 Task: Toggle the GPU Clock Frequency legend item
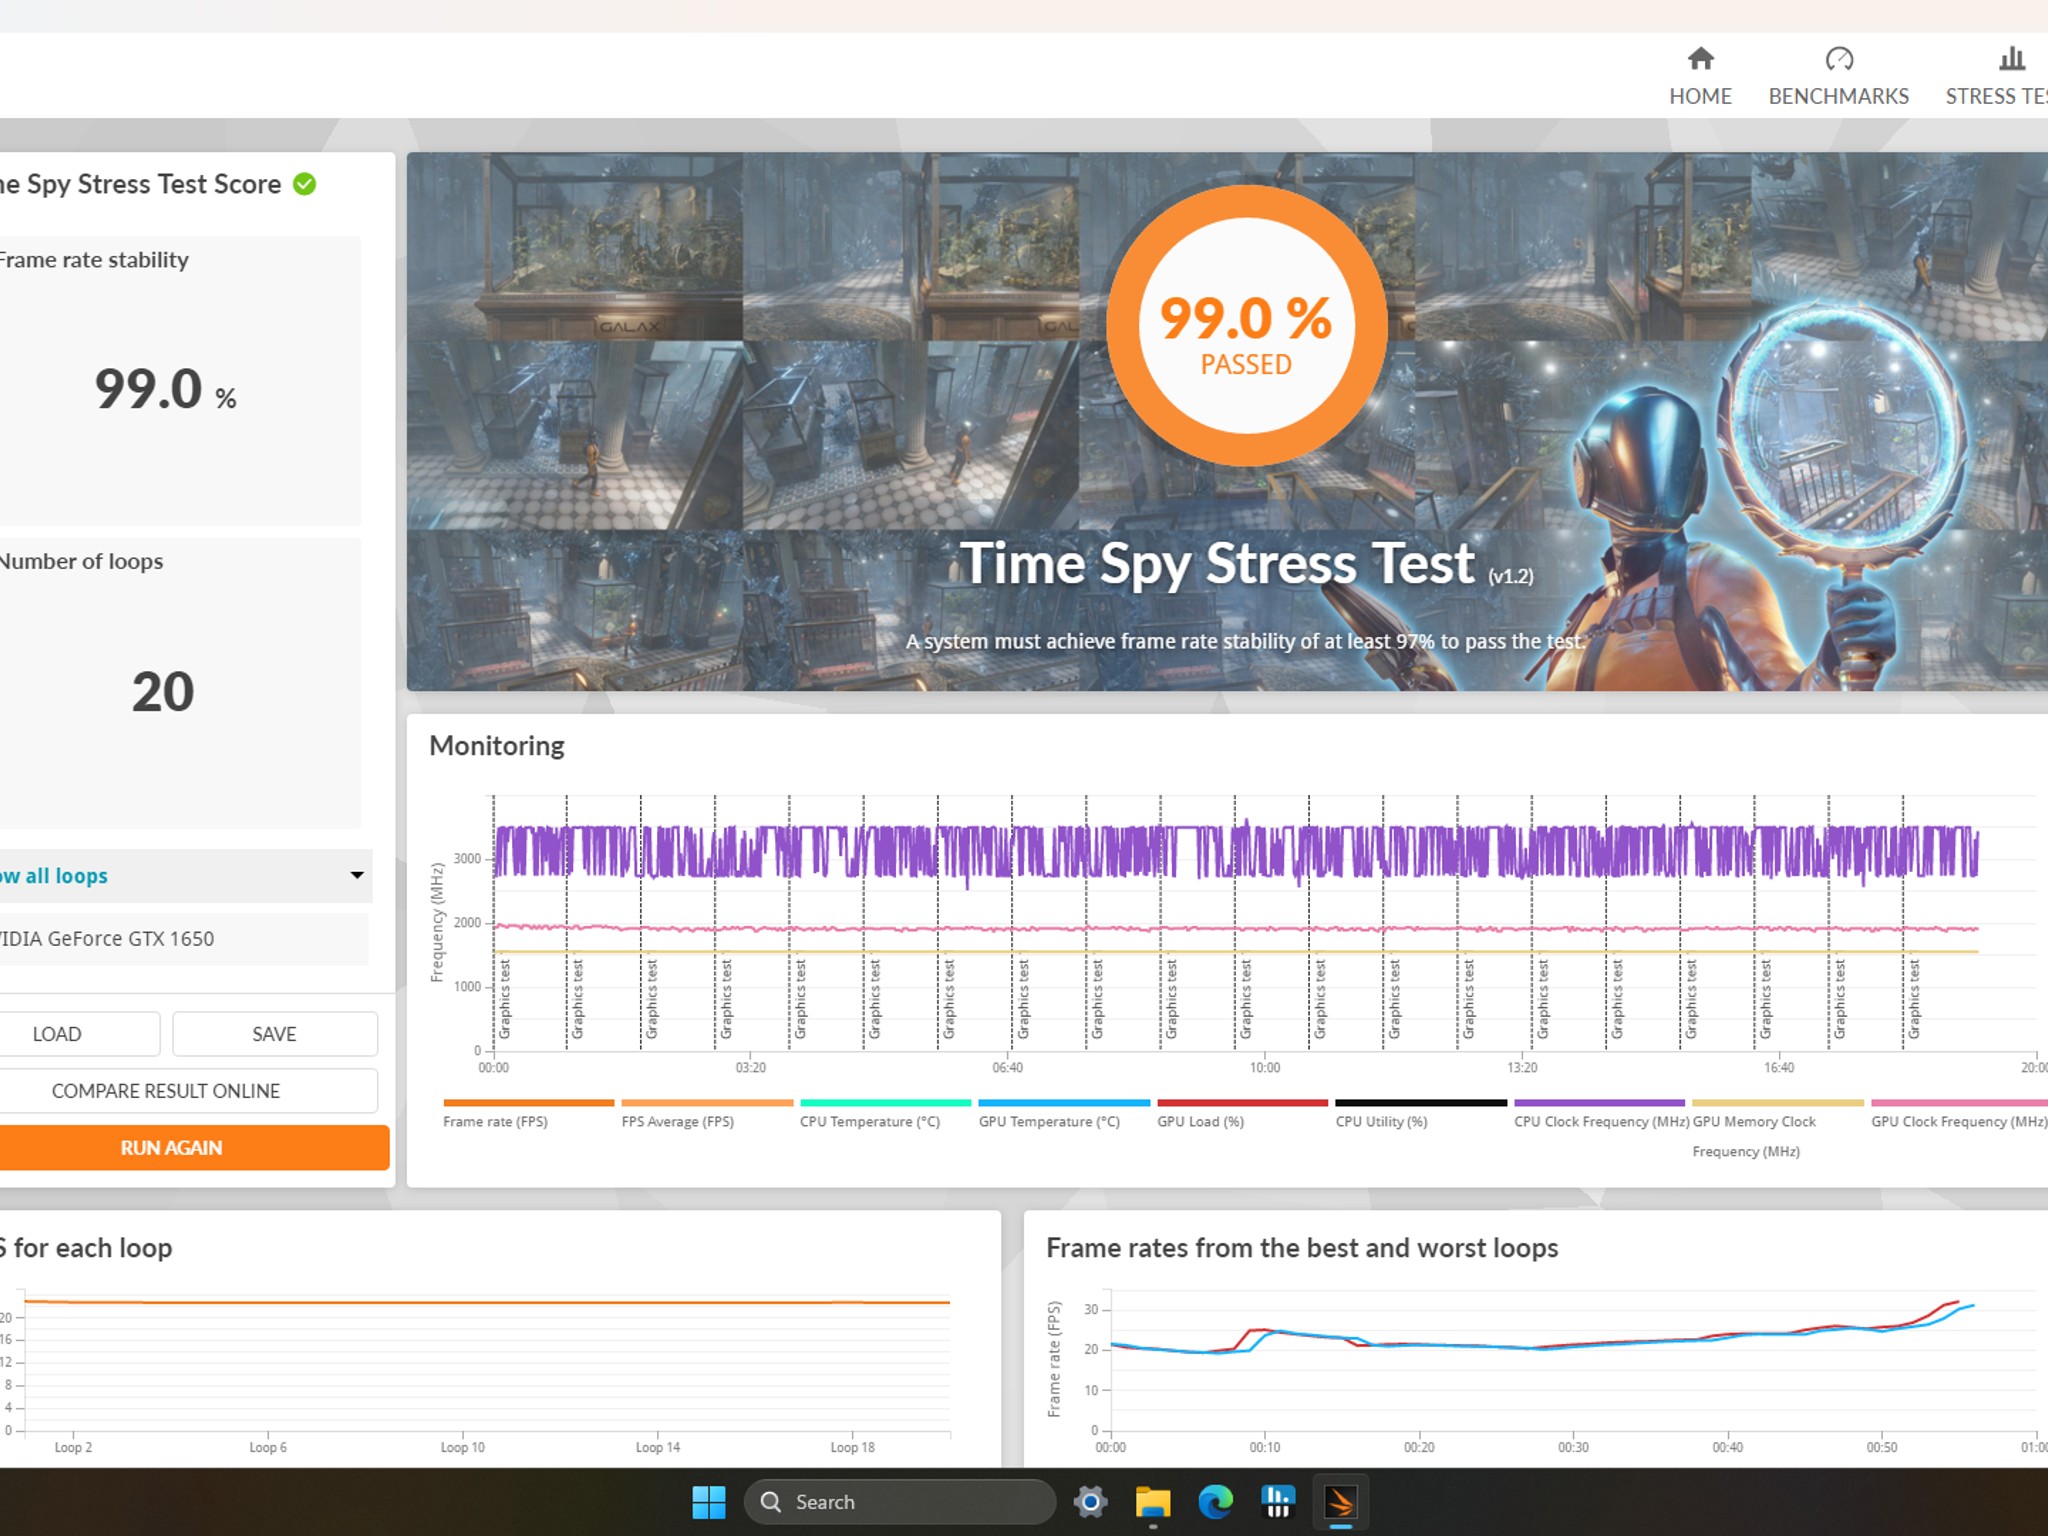click(x=1958, y=1114)
